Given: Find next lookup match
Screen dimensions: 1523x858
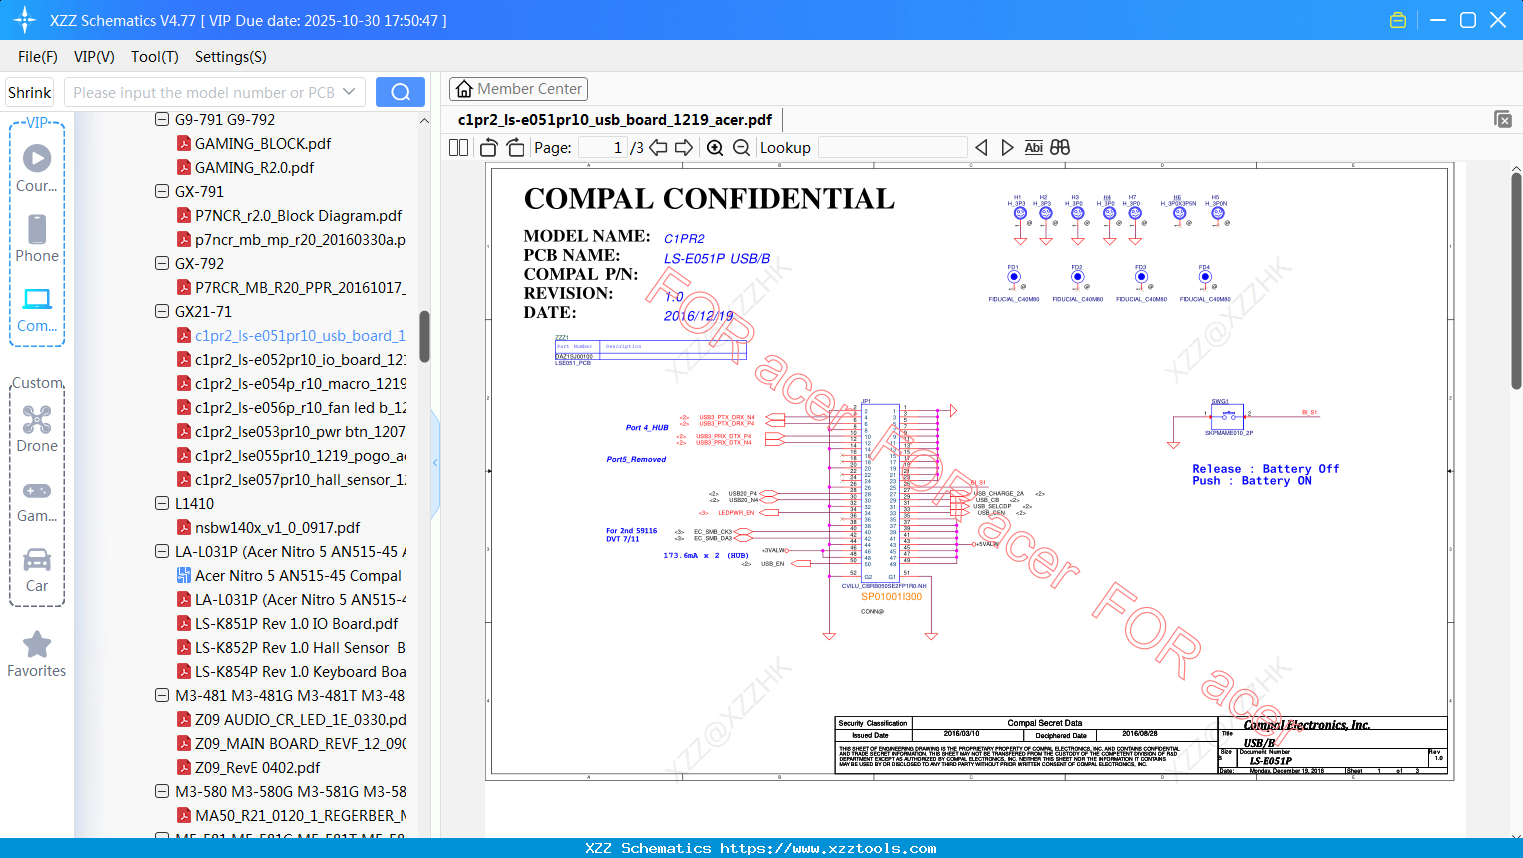Looking at the screenshot, I should click(x=1007, y=147).
